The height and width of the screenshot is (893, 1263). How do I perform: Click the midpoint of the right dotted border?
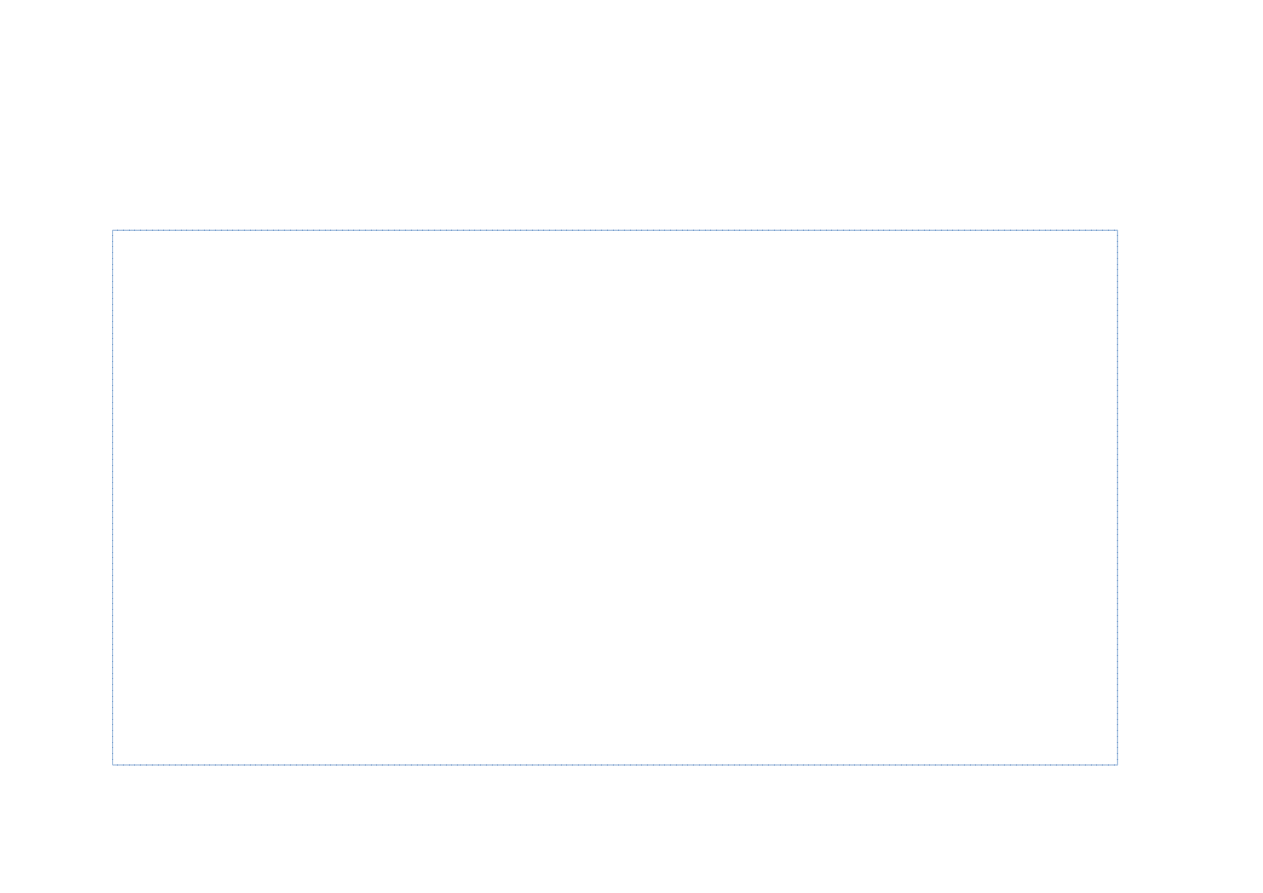point(1117,498)
